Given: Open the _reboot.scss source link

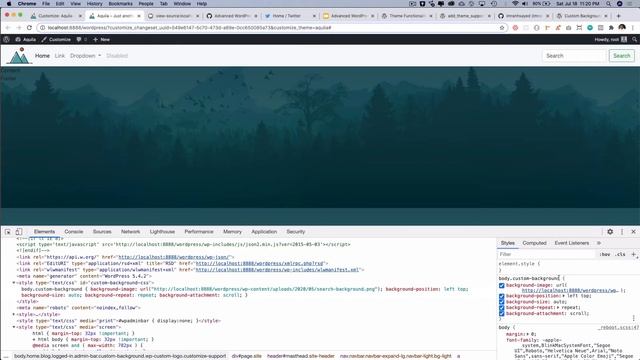Looking at the screenshot, I should point(619,327).
